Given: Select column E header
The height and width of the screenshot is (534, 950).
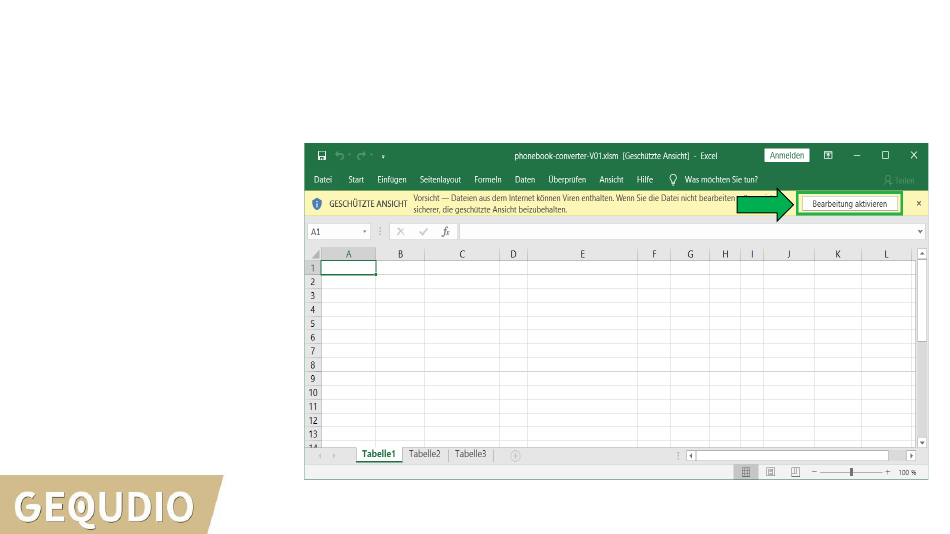Looking at the screenshot, I should point(582,254).
